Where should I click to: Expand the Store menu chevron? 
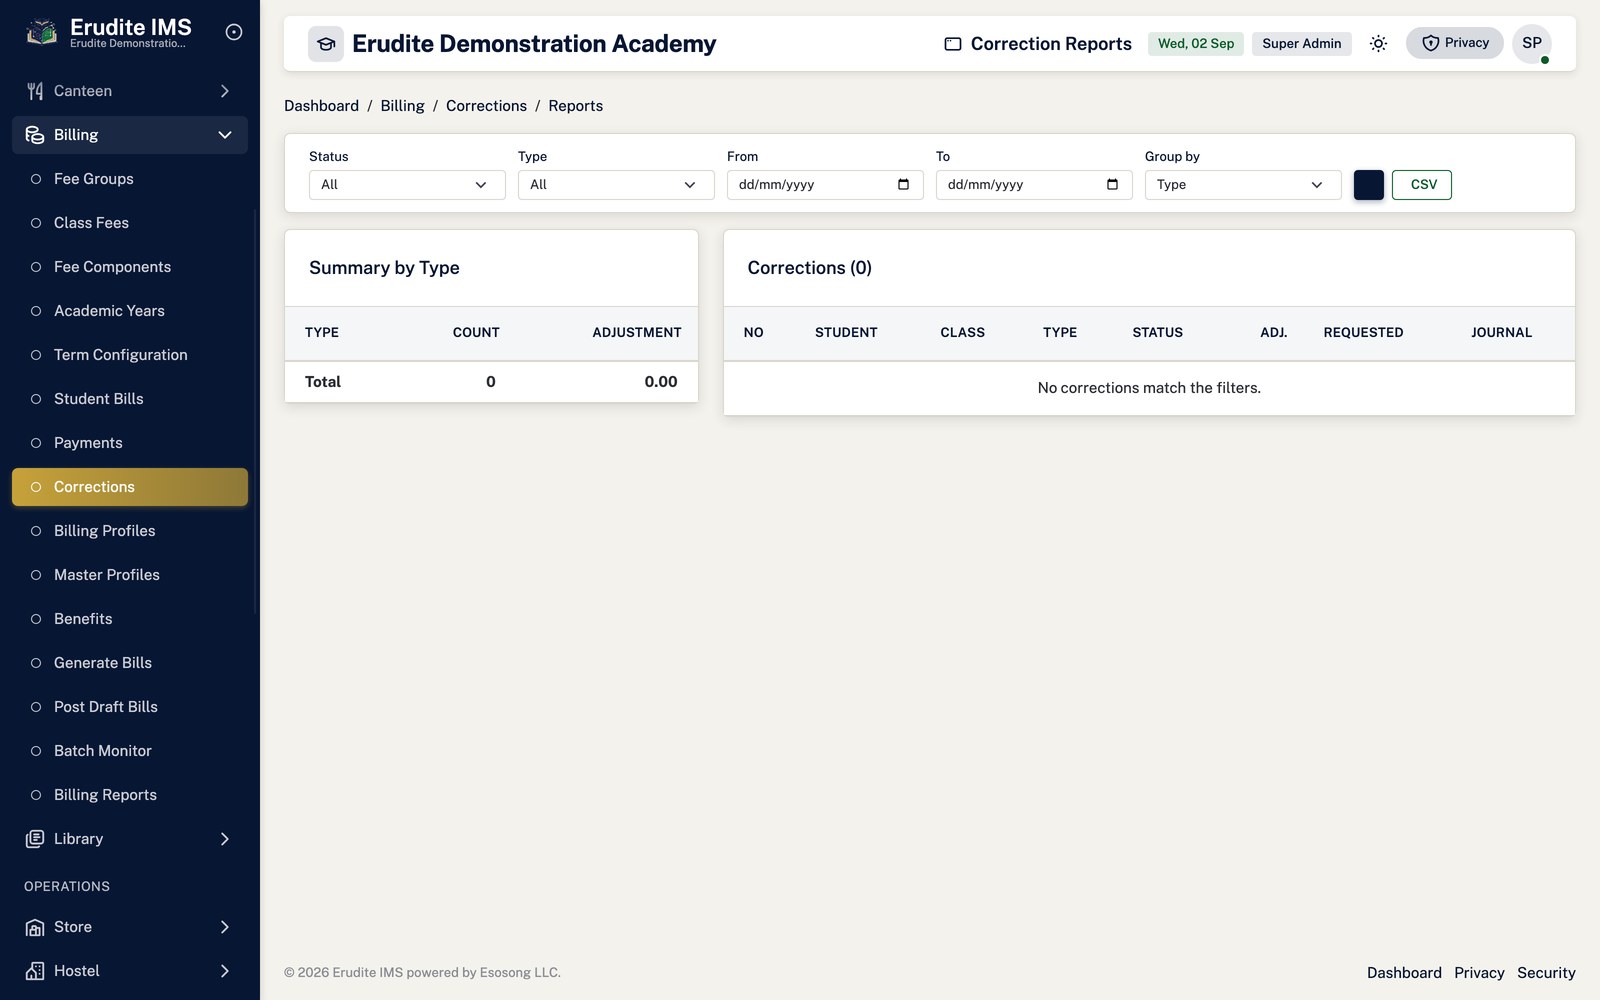tap(225, 927)
